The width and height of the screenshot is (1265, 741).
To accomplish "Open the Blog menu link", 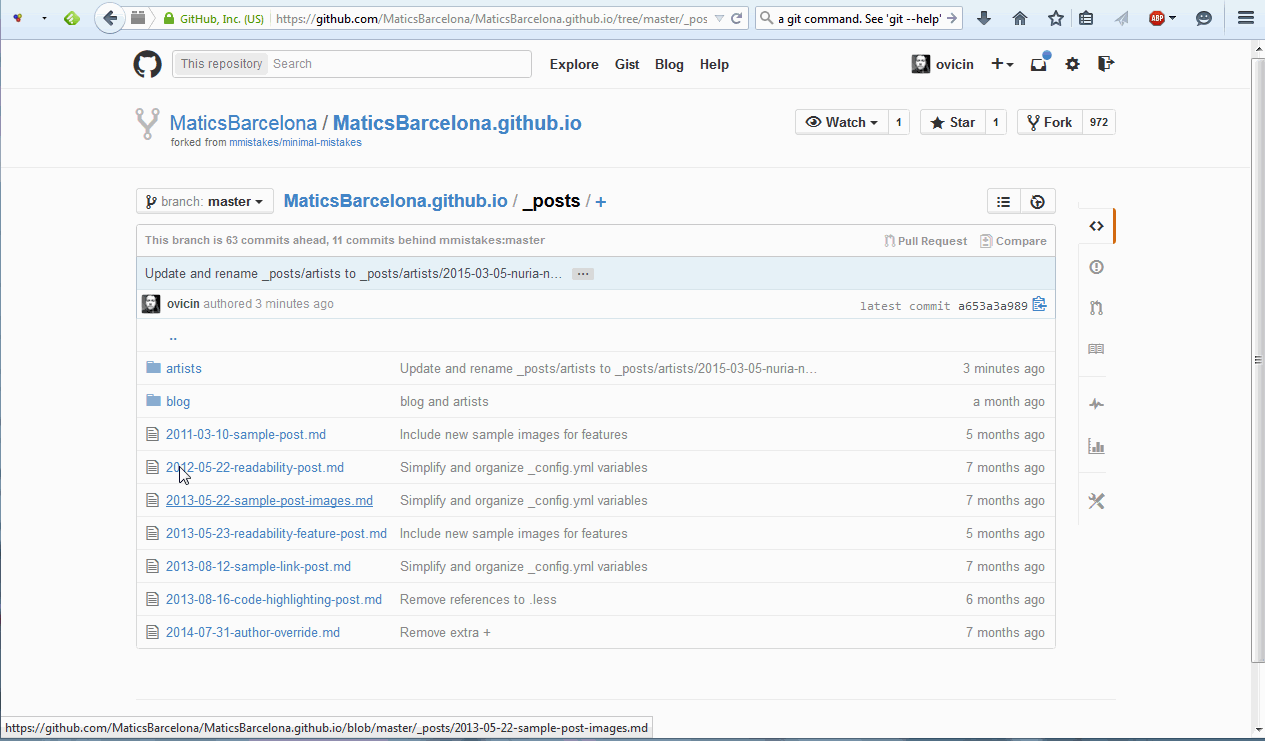I will pyautogui.click(x=669, y=64).
